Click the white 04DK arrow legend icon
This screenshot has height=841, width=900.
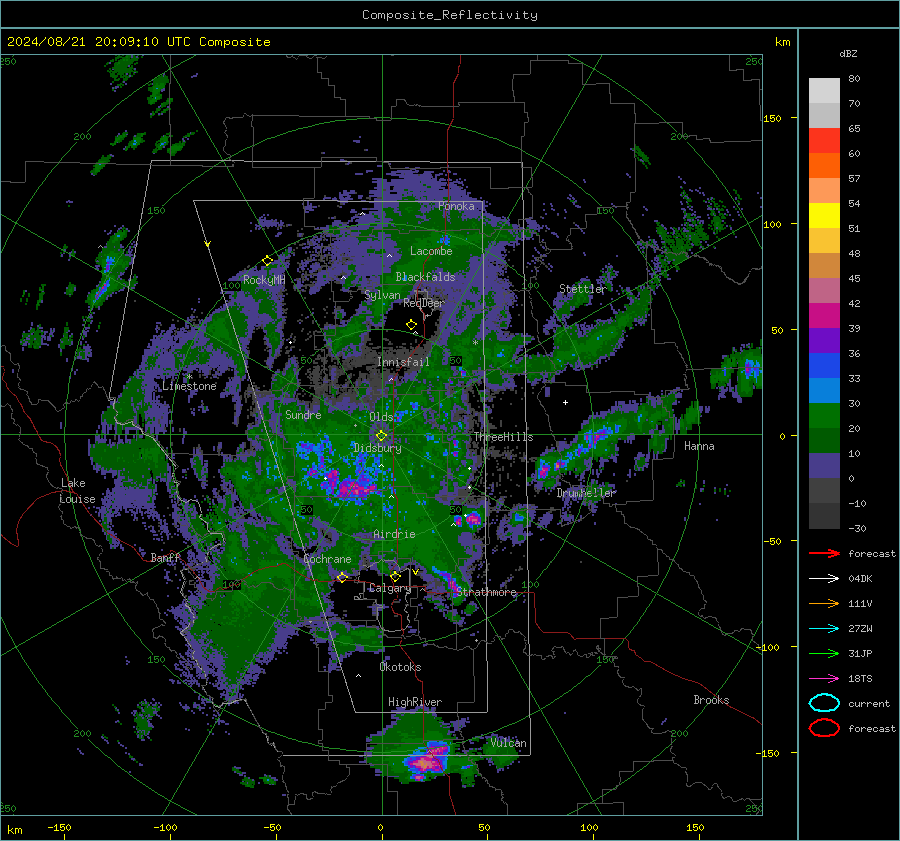click(824, 579)
